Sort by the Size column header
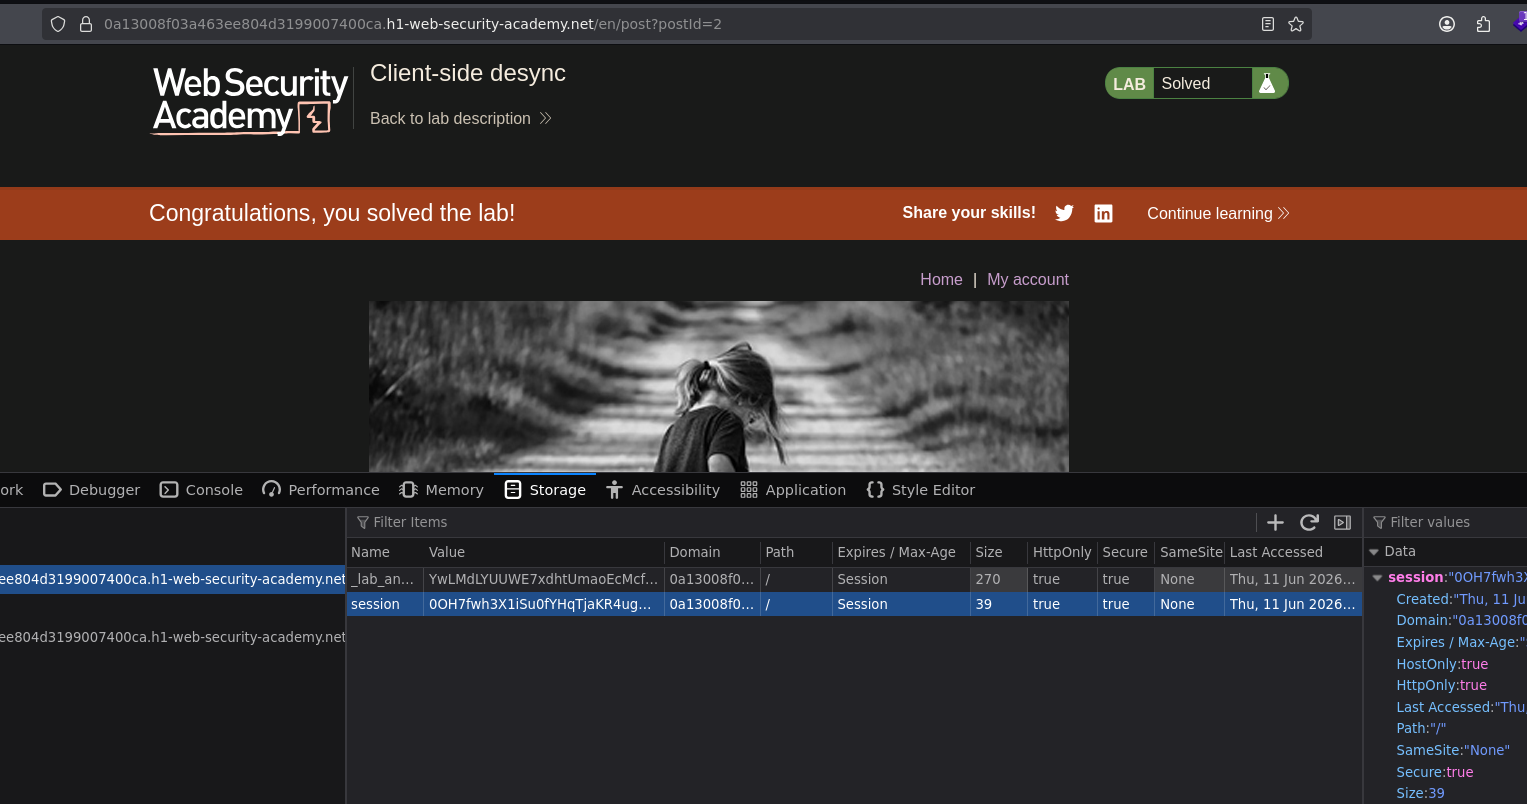 (x=999, y=552)
